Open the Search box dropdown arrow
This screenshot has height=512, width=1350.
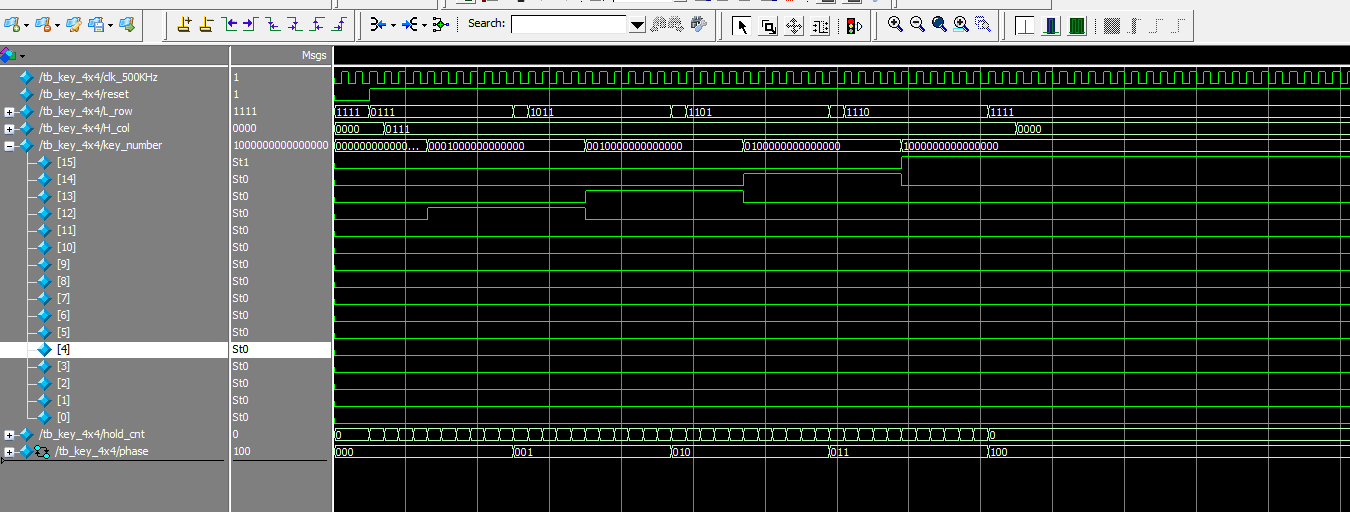coord(637,25)
